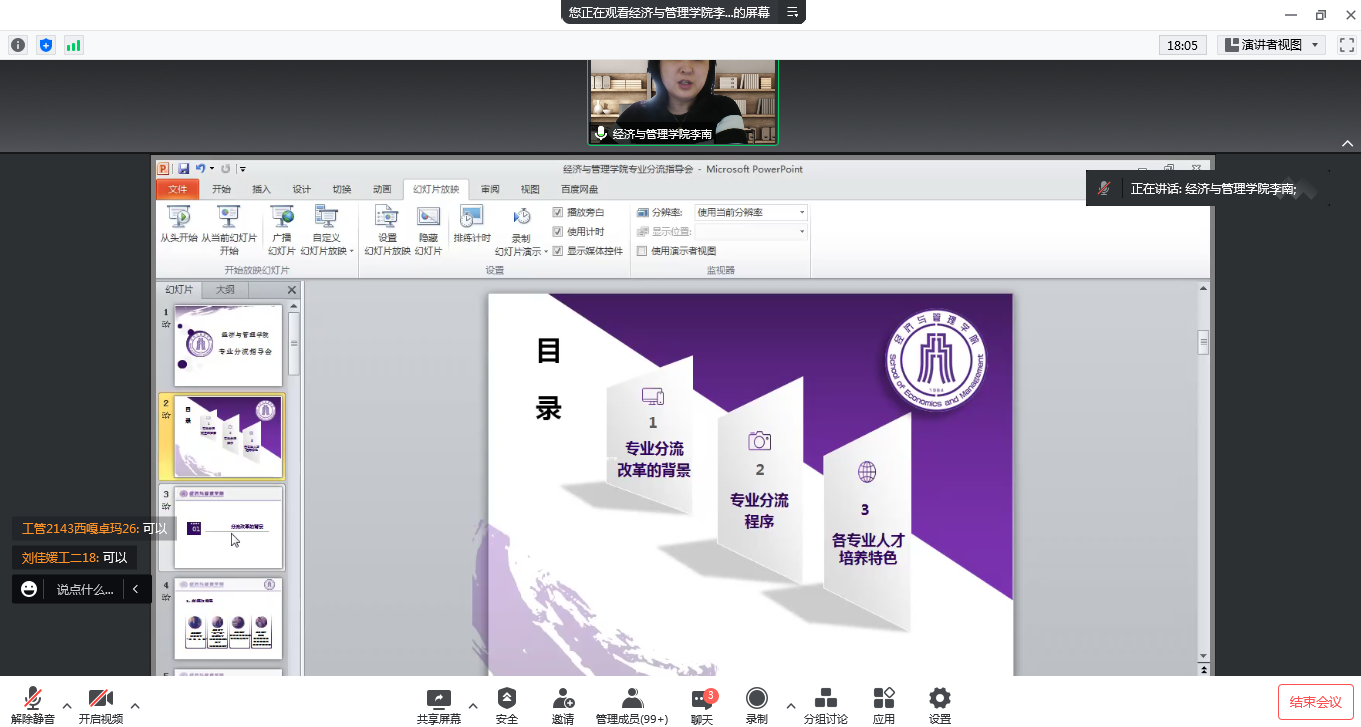Expand the 演讲者视图 view dropdown
Image resolution: width=1361 pixels, height=727 pixels.
1271,45
